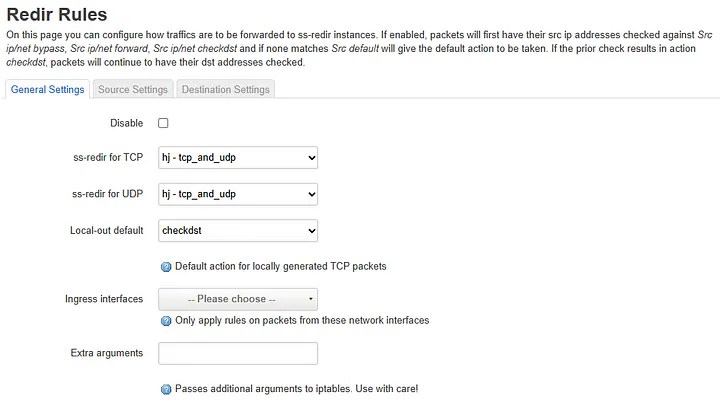720x406 pixels.
Task: Click the 'Local-out default' label
Action: 107,231
